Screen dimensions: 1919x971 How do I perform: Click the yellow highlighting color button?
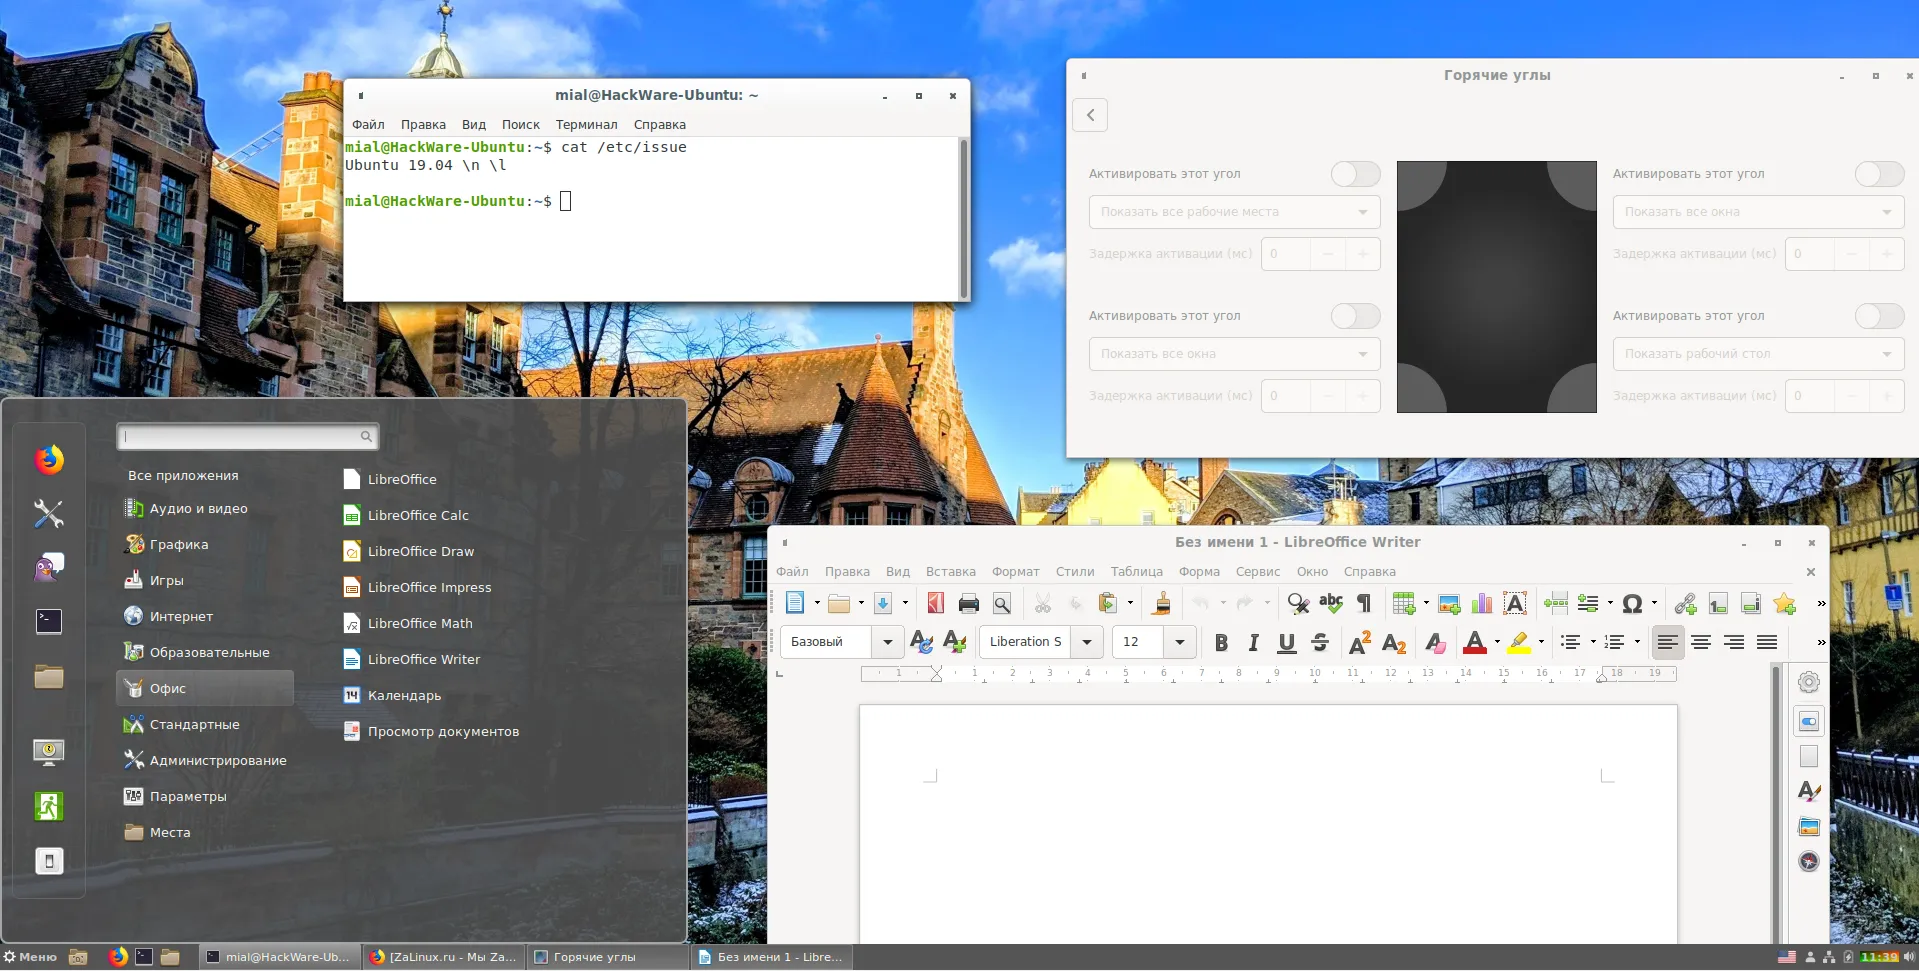click(1519, 643)
